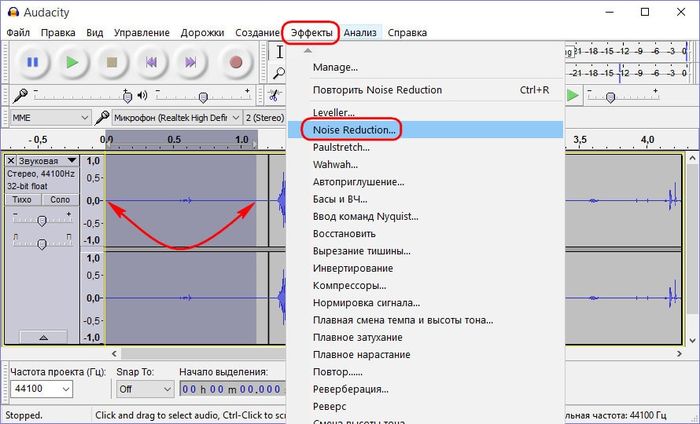Skip to end of the track

[x=191, y=62]
